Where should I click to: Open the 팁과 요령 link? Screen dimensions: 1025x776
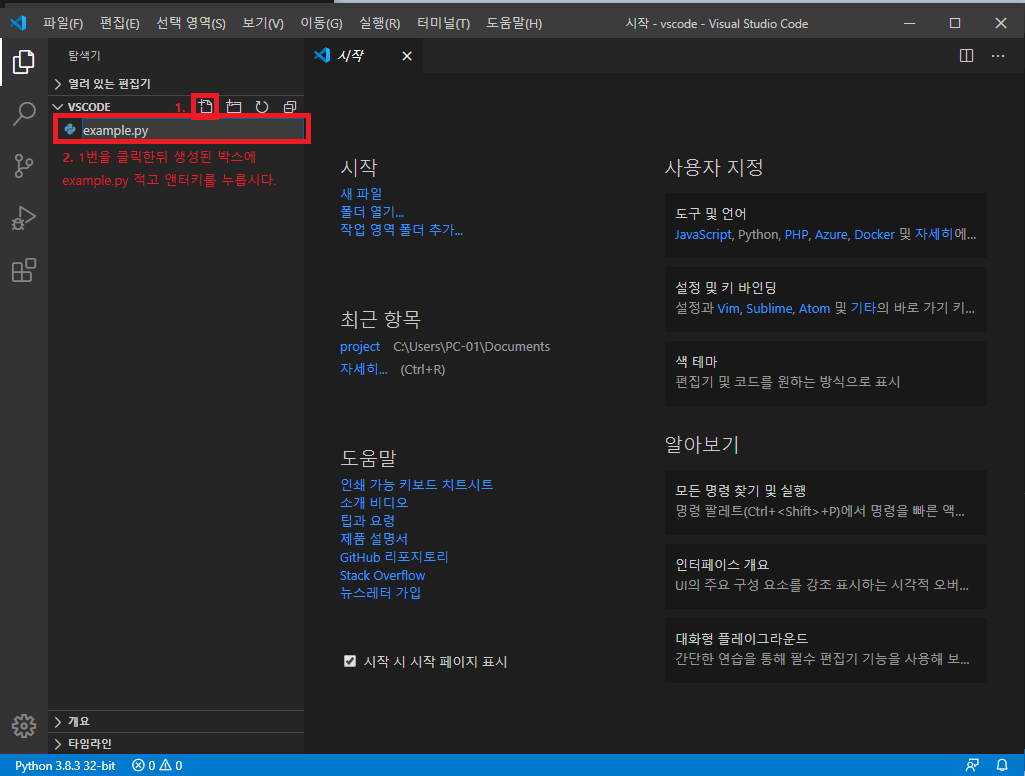[x=367, y=520]
